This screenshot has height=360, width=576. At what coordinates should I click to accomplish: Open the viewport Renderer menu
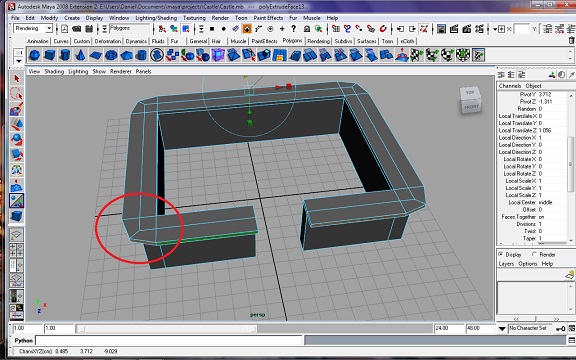[120, 71]
